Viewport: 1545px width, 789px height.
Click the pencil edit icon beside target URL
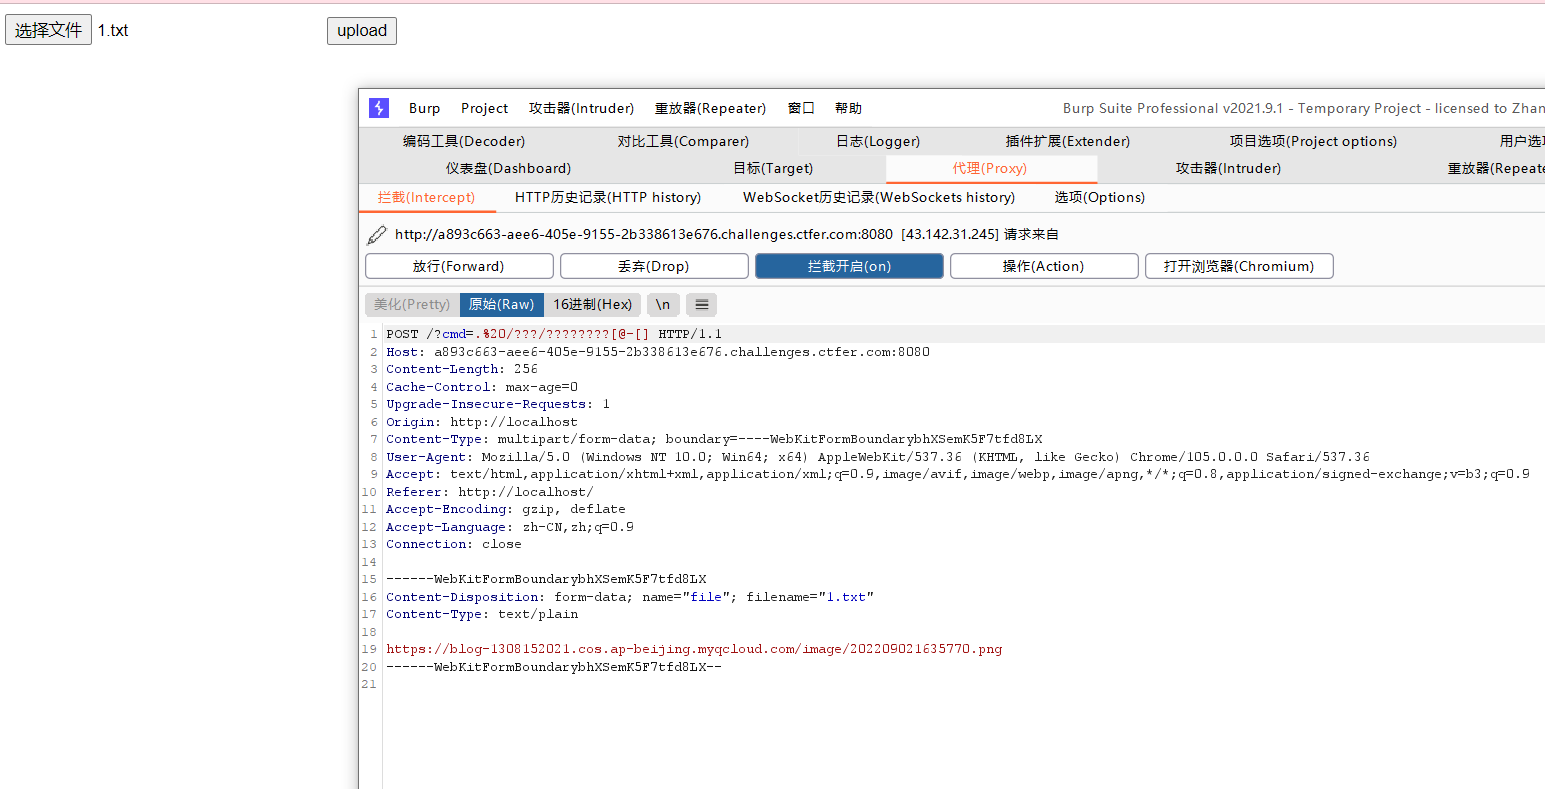click(377, 235)
